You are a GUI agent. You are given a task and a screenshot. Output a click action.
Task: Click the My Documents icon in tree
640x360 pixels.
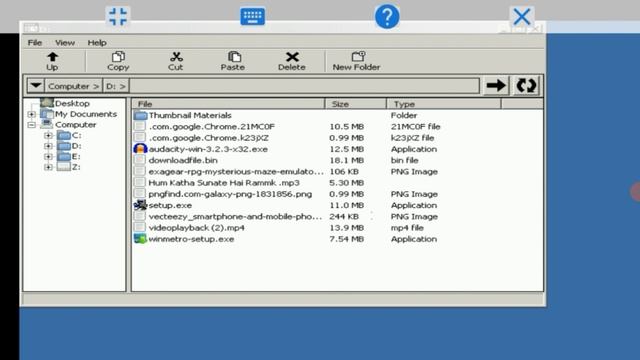pyautogui.click(x=47, y=114)
